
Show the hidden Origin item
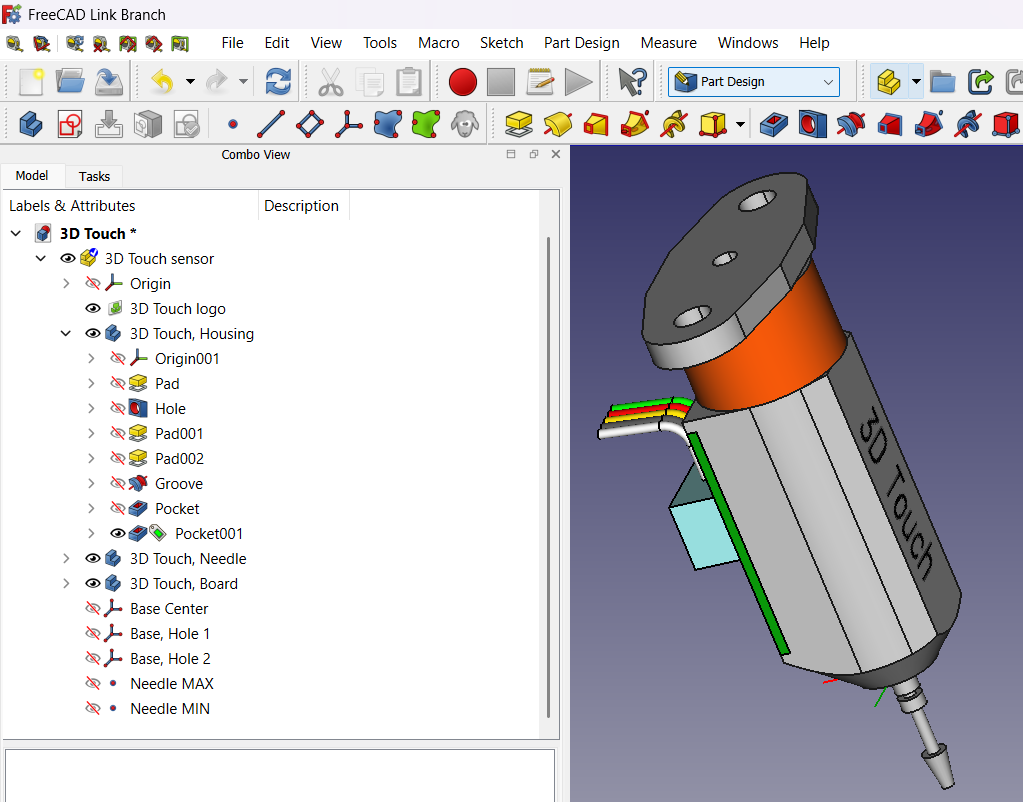[x=93, y=283]
